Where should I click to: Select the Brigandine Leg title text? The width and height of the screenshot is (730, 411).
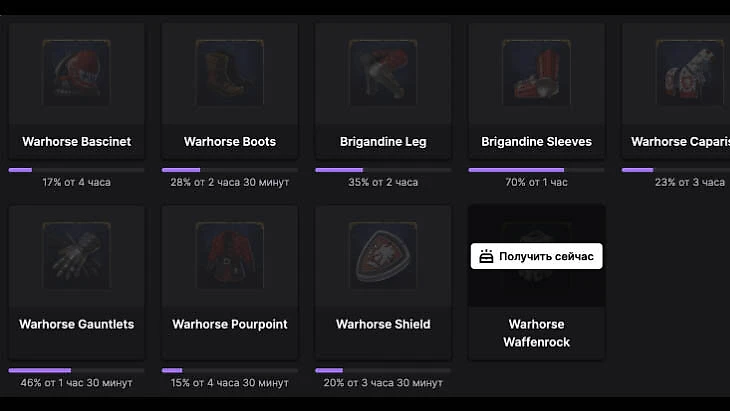click(383, 142)
